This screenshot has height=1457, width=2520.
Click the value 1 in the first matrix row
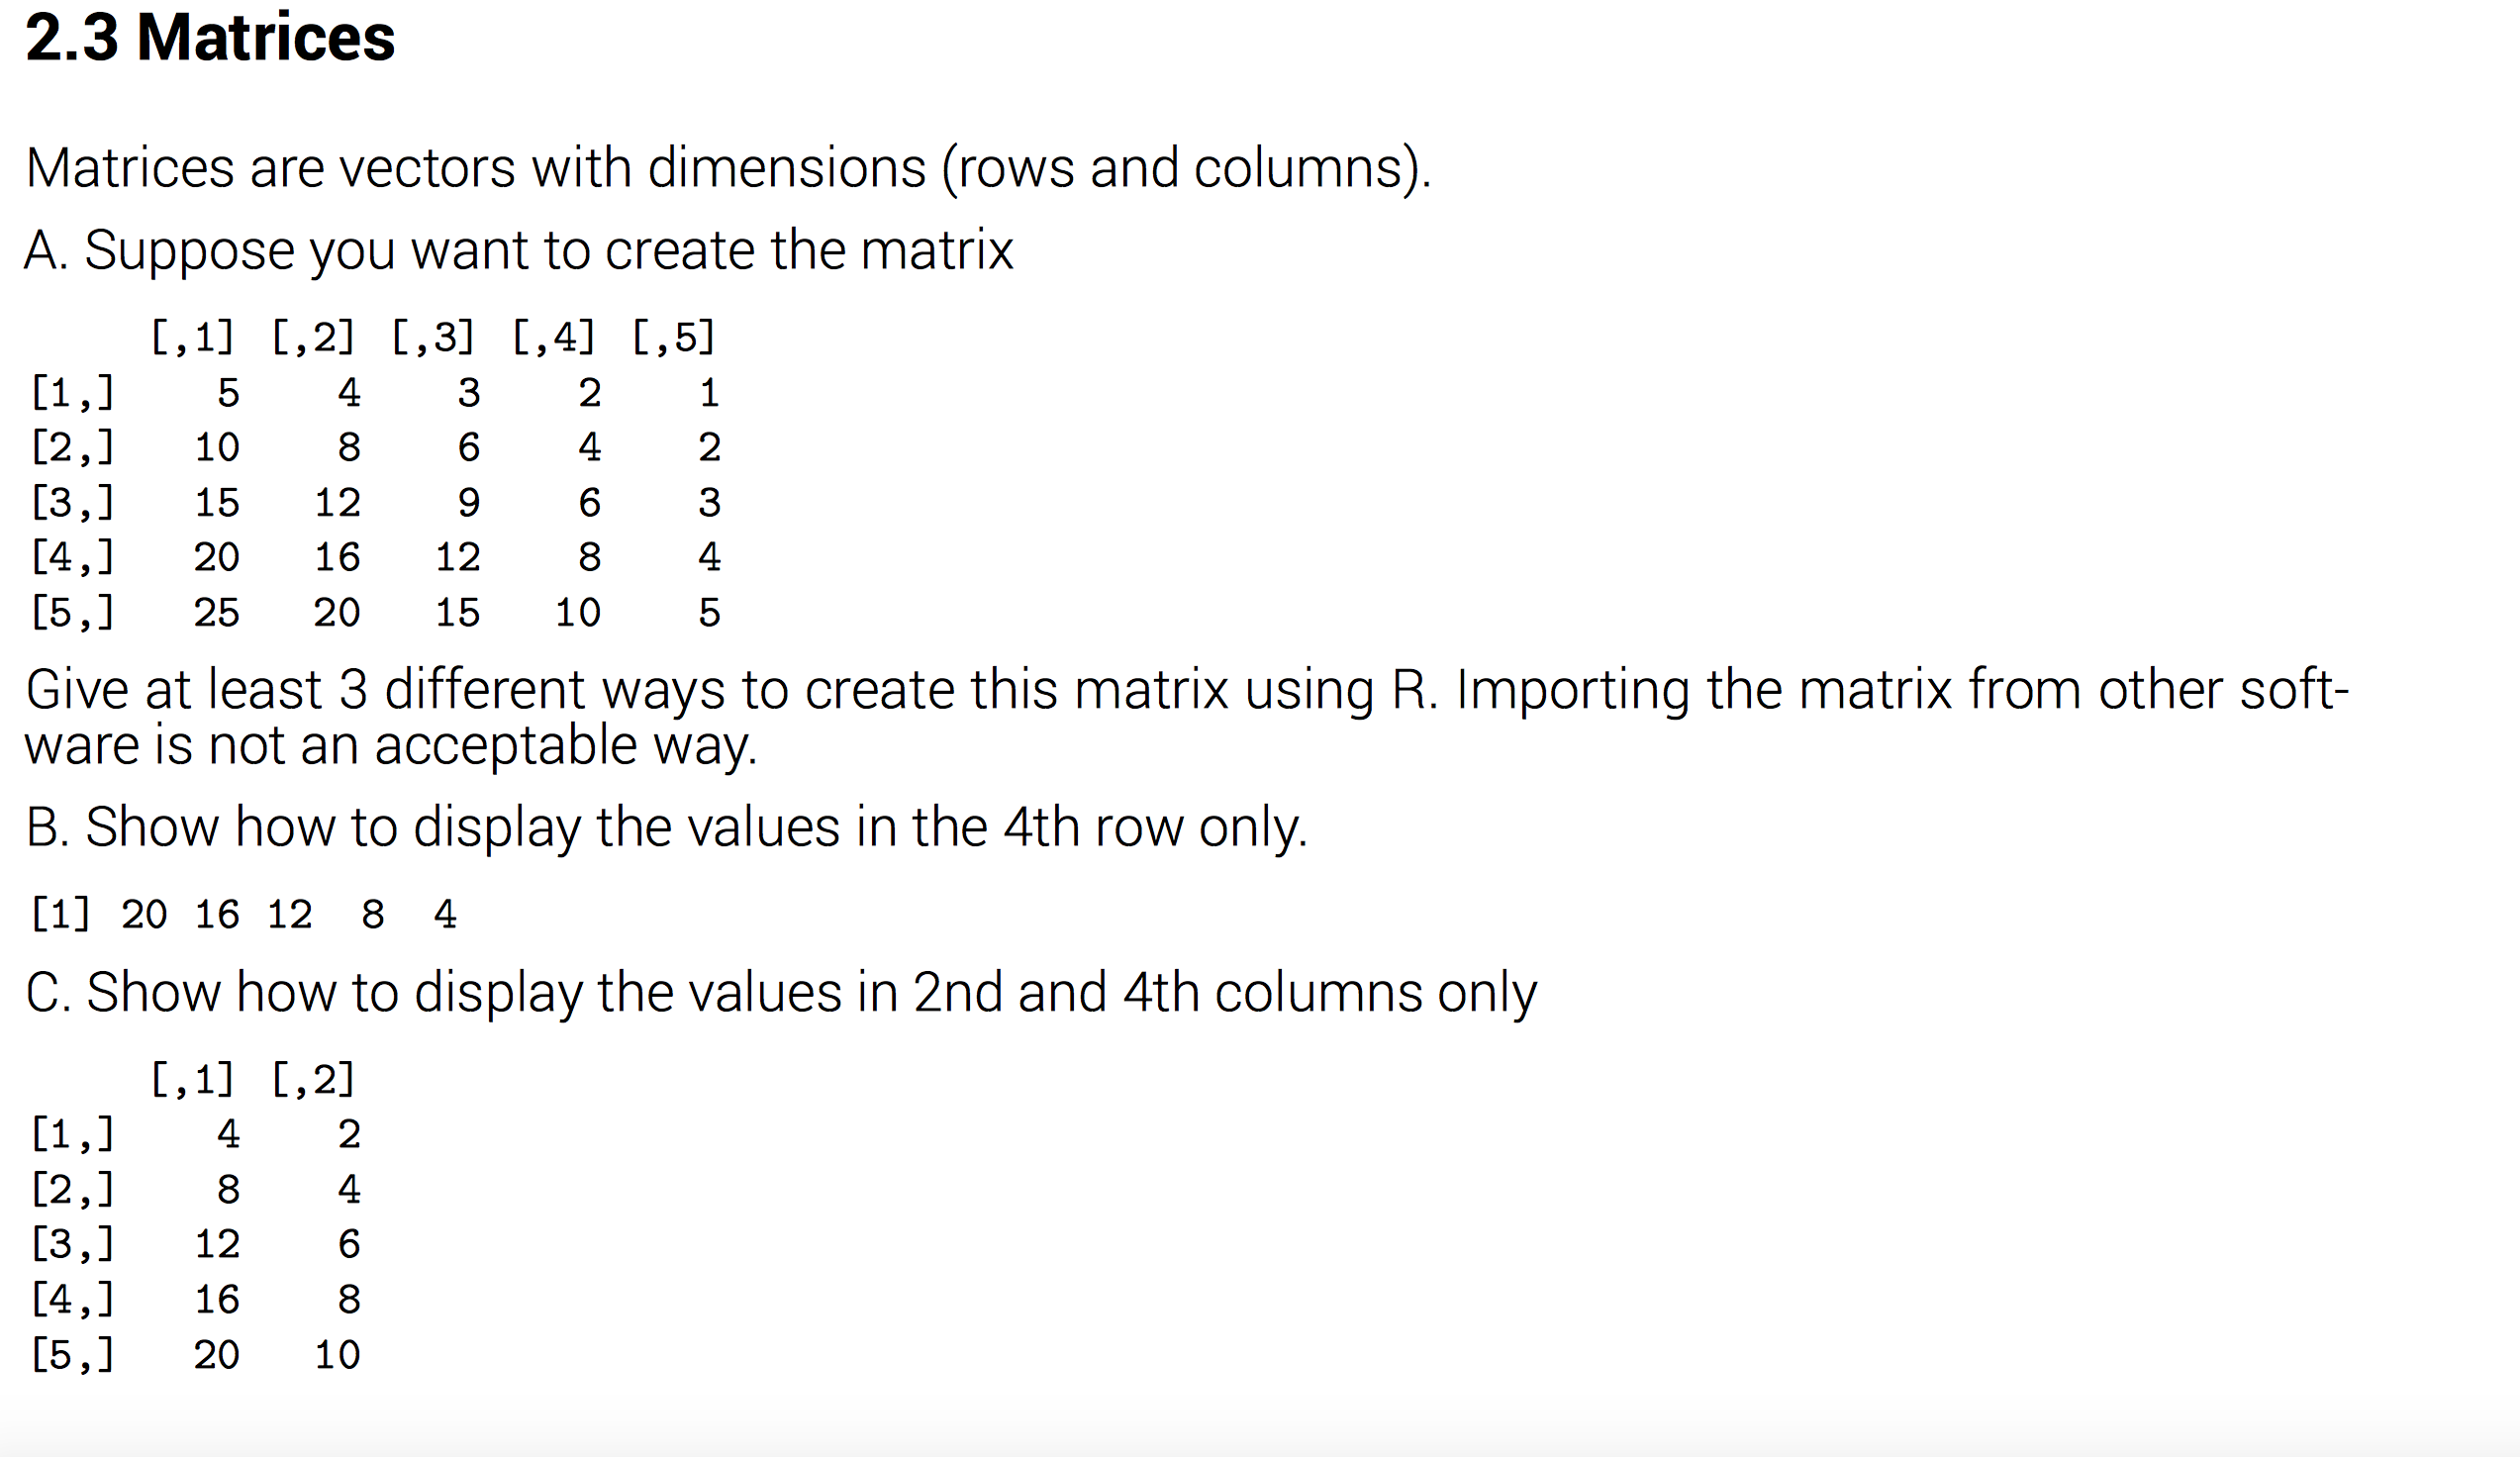(709, 392)
